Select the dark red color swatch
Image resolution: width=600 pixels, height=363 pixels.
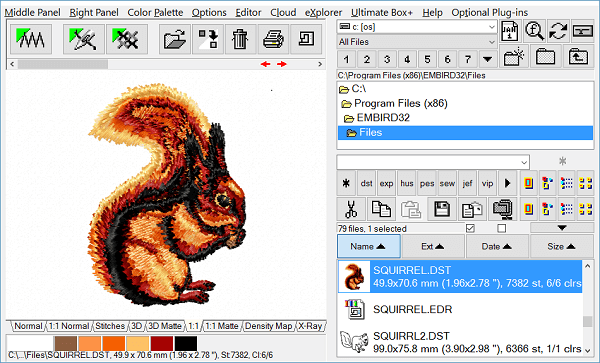161,343
